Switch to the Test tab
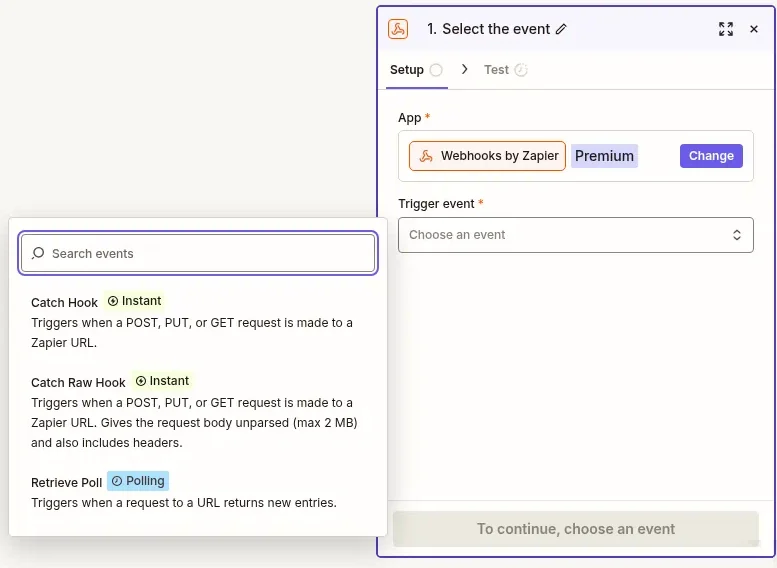777x568 pixels. pyautogui.click(x=505, y=70)
